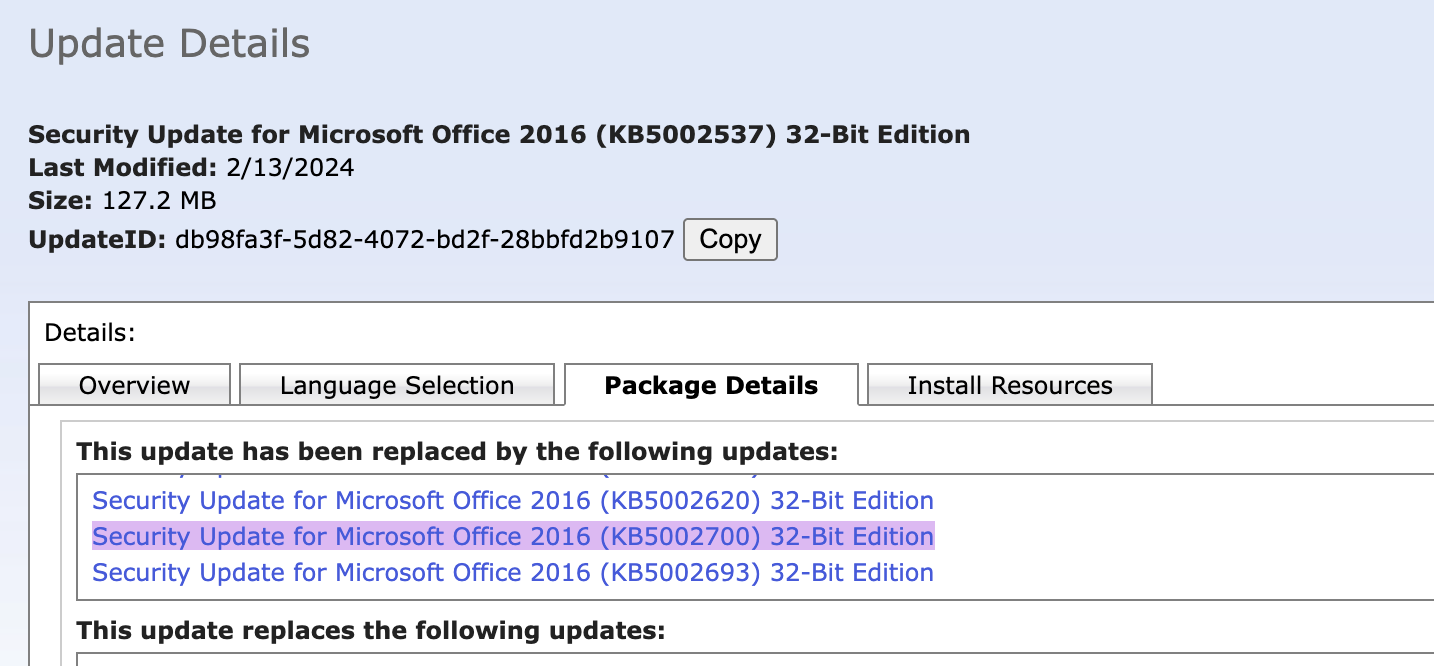Click the Size value 127.2 MB
Viewport: 1434px width, 666px height.
(159, 200)
